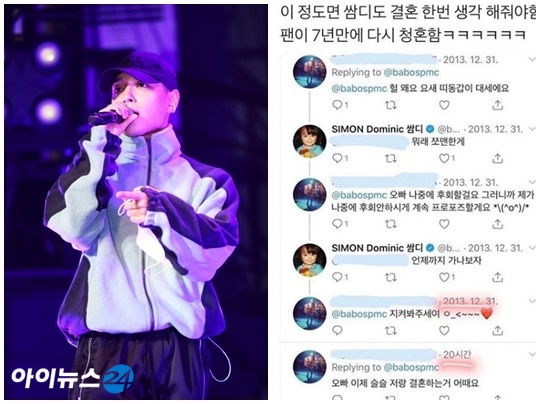
Task: View the rapper concert photo
Action: point(136,202)
